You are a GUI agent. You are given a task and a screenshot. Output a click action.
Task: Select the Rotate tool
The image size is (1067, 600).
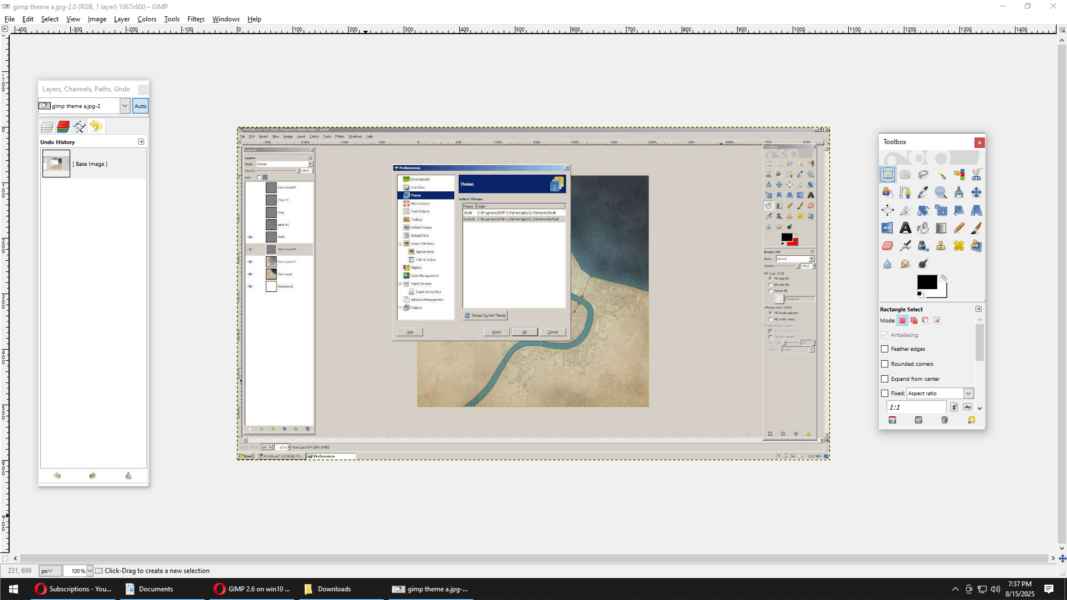tap(923, 210)
